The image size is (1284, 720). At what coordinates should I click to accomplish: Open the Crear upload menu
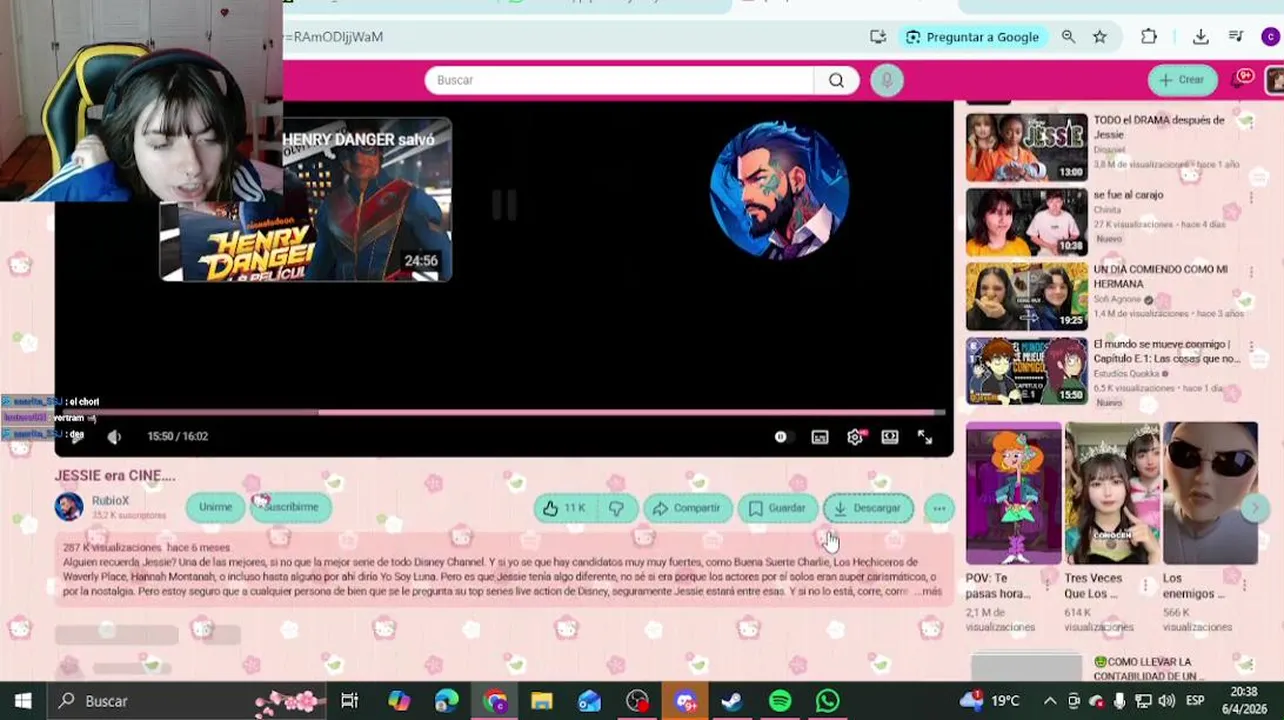pyautogui.click(x=1182, y=80)
